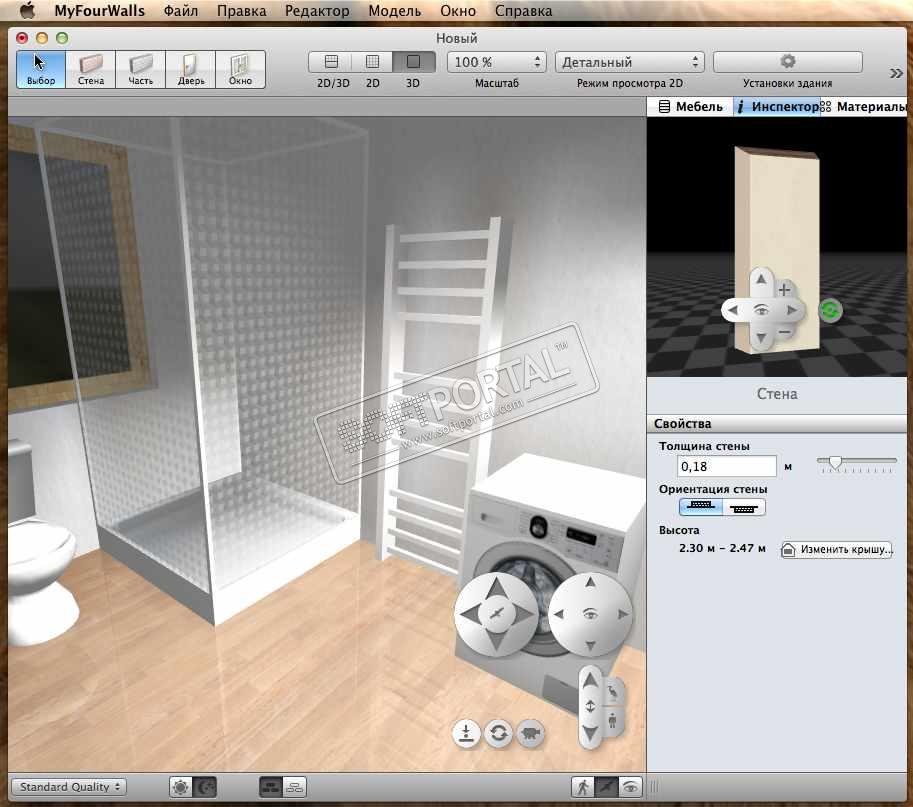The height and width of the screenshot is (807, 913).
Task: Look down with eye pad arrow
Action: click(590, 645)
